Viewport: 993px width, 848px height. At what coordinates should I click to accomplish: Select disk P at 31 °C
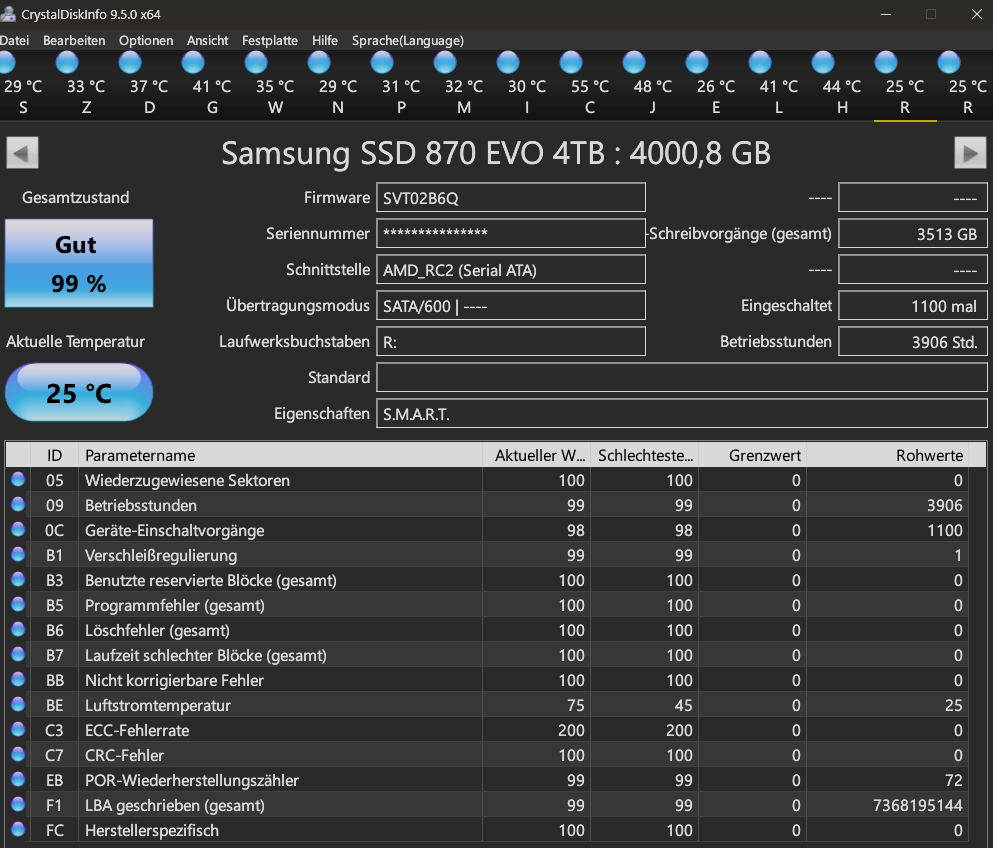401,85
